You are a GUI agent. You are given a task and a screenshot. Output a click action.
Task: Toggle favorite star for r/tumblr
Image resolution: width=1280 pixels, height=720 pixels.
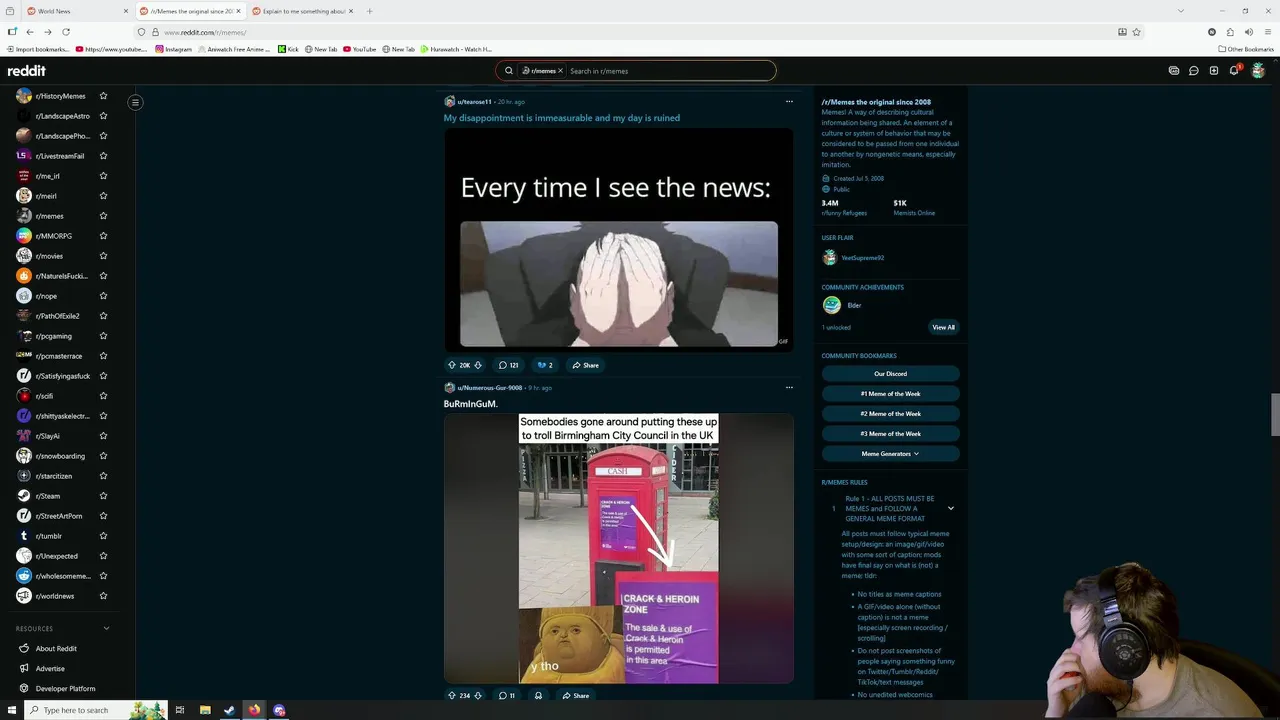tap(103, 536)
